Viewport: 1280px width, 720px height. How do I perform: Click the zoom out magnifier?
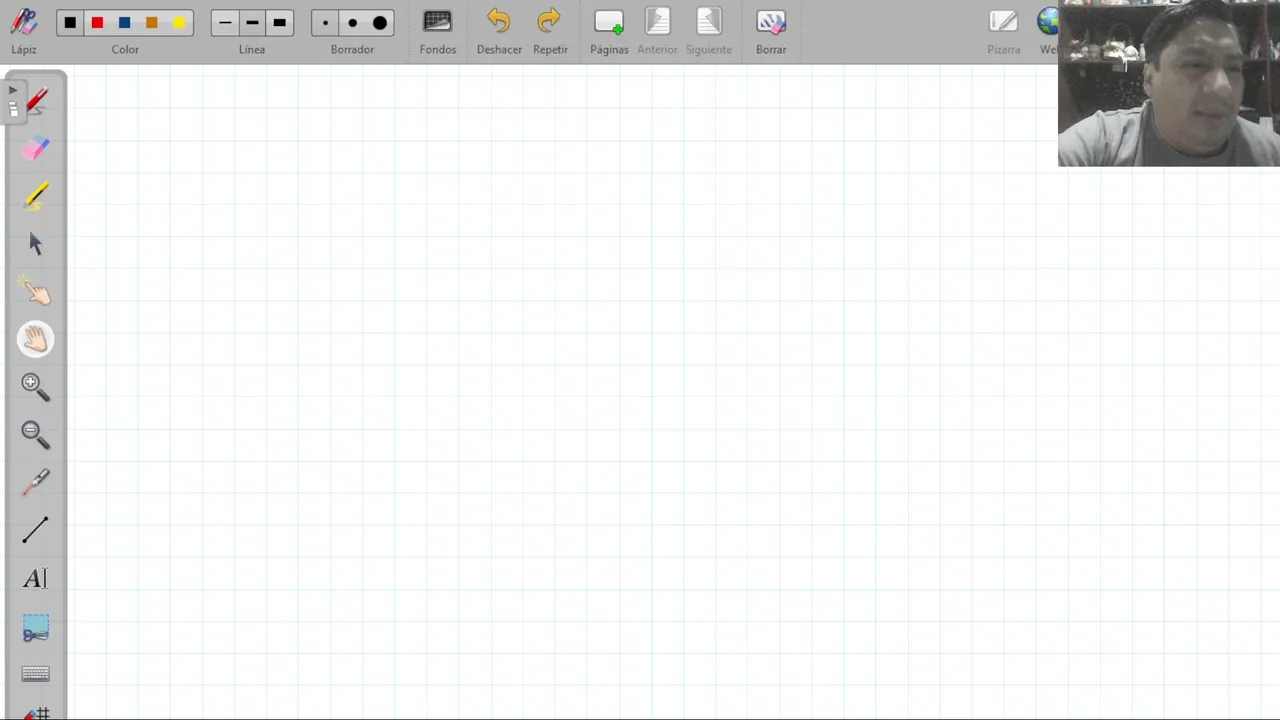[35, 434]
